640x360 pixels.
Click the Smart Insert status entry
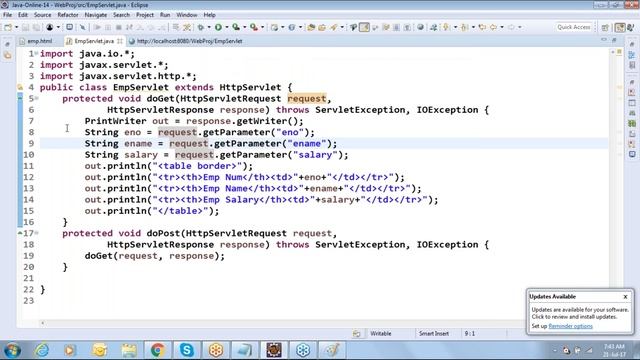click(x=433, y=333)
